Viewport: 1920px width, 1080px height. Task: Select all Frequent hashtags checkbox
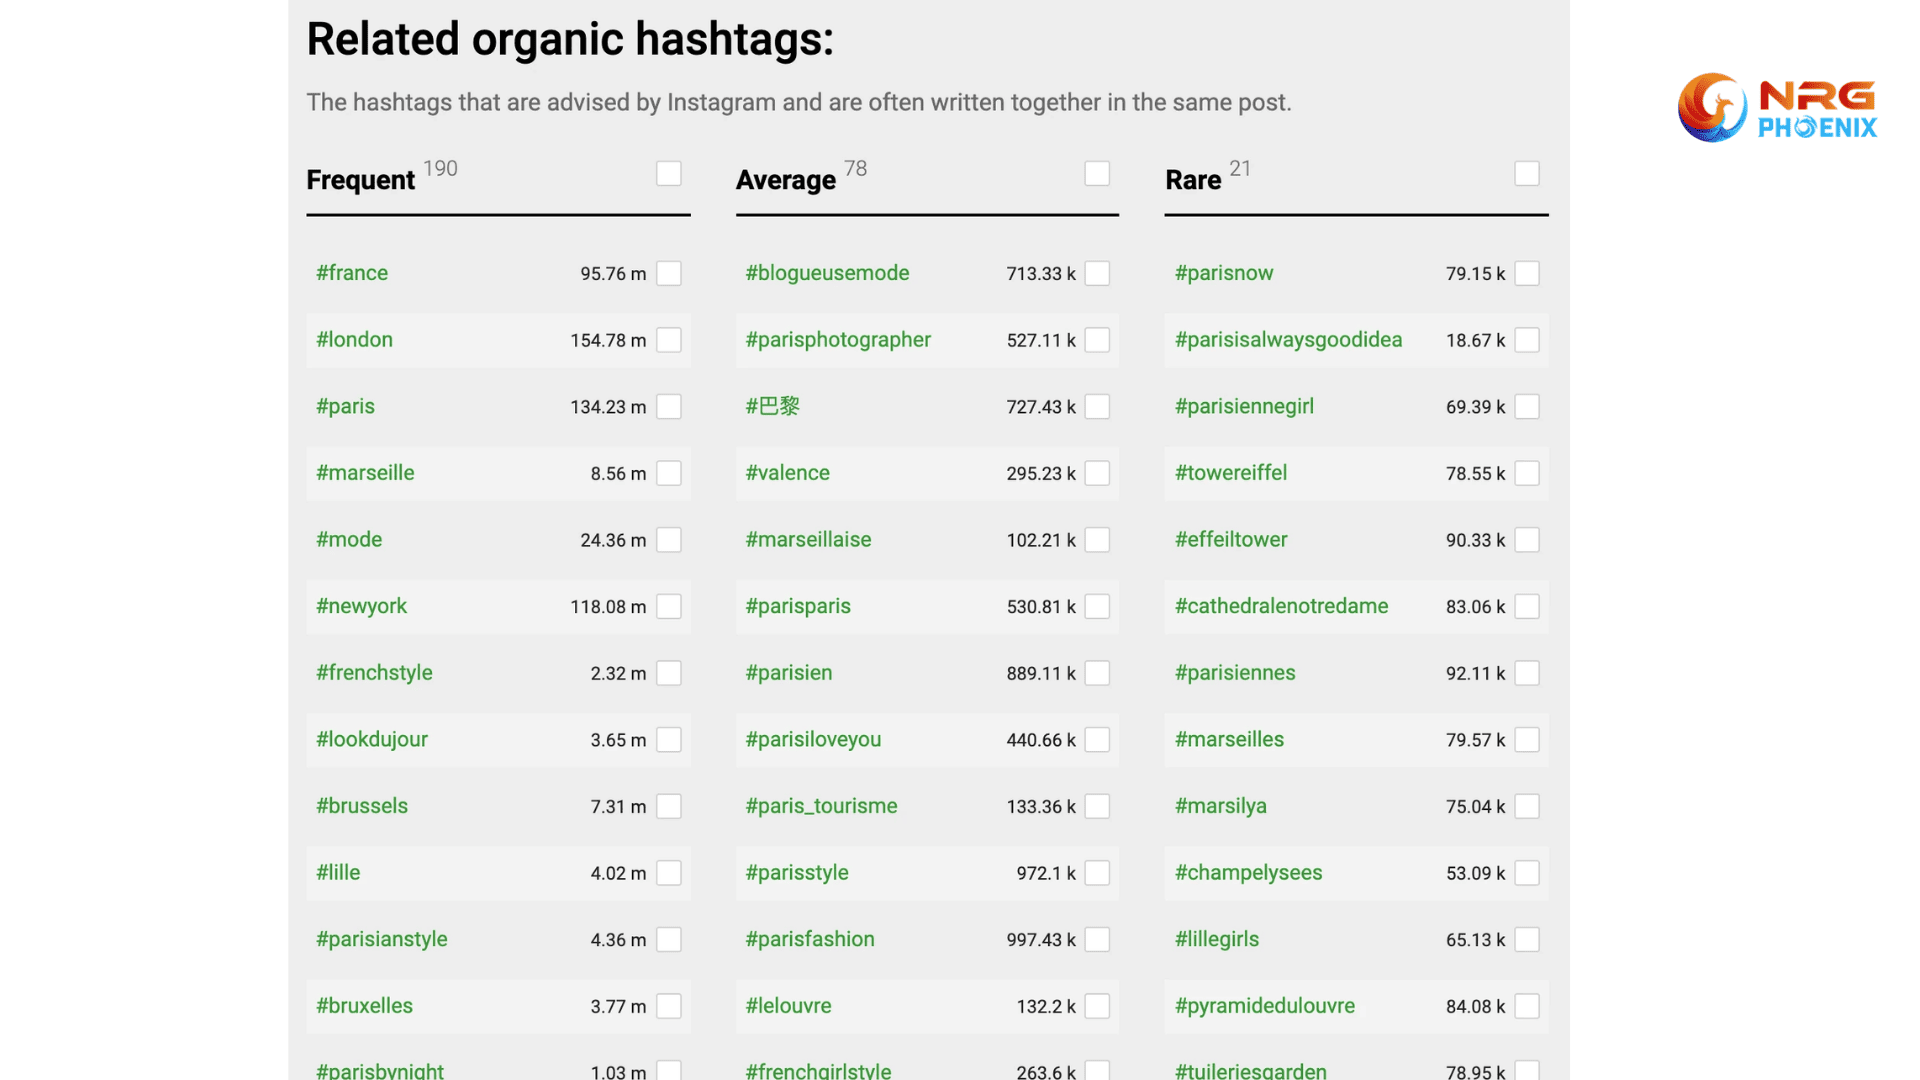coord(669,174)
